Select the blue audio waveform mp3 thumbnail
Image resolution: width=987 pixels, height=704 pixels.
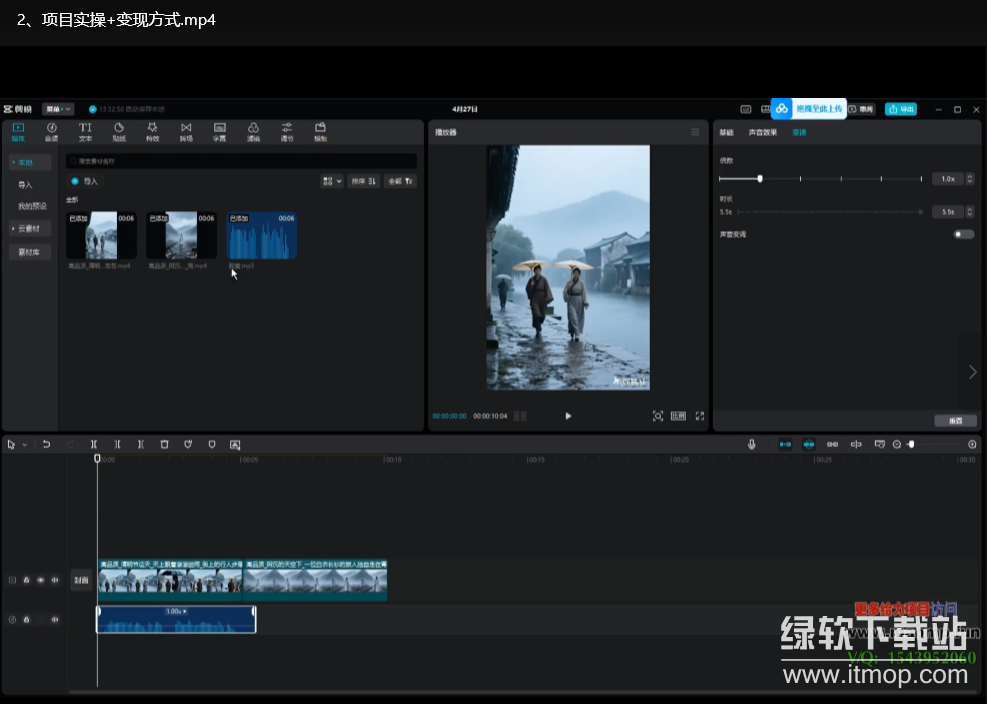pos(262,236)
